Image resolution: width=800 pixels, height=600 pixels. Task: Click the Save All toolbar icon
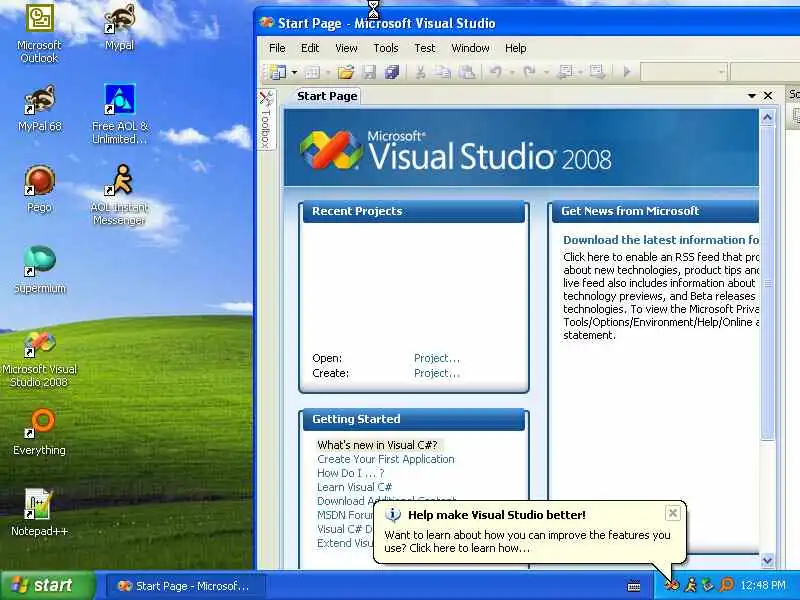[392, 72]
